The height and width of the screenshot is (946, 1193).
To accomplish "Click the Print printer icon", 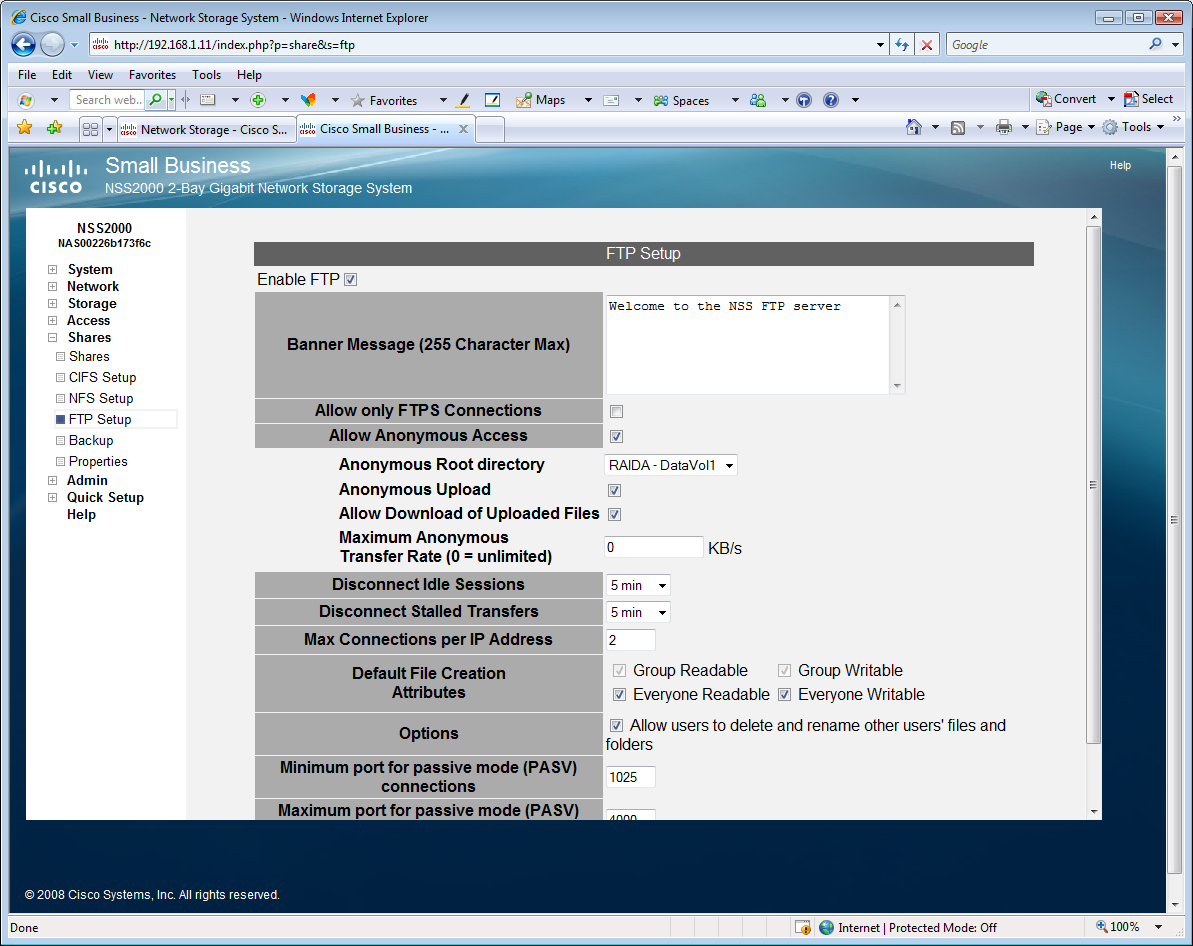I will point(1004,127).
